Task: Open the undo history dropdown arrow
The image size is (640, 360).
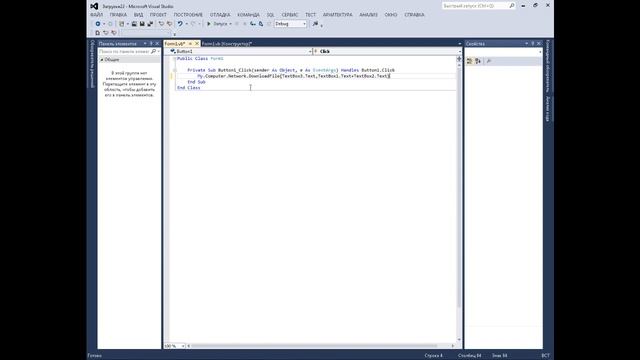Action: click(x=187, y=24)
